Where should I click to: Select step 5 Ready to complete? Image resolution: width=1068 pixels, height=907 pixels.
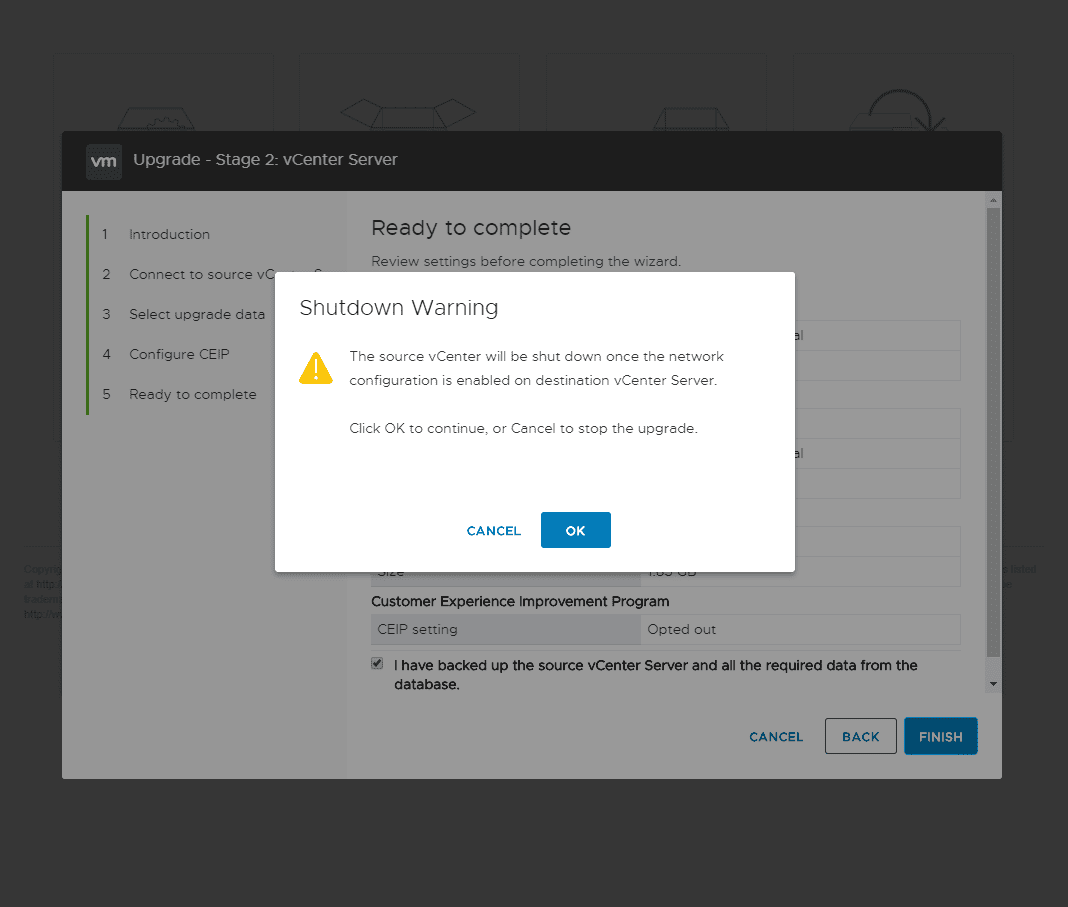coord(179,394)
